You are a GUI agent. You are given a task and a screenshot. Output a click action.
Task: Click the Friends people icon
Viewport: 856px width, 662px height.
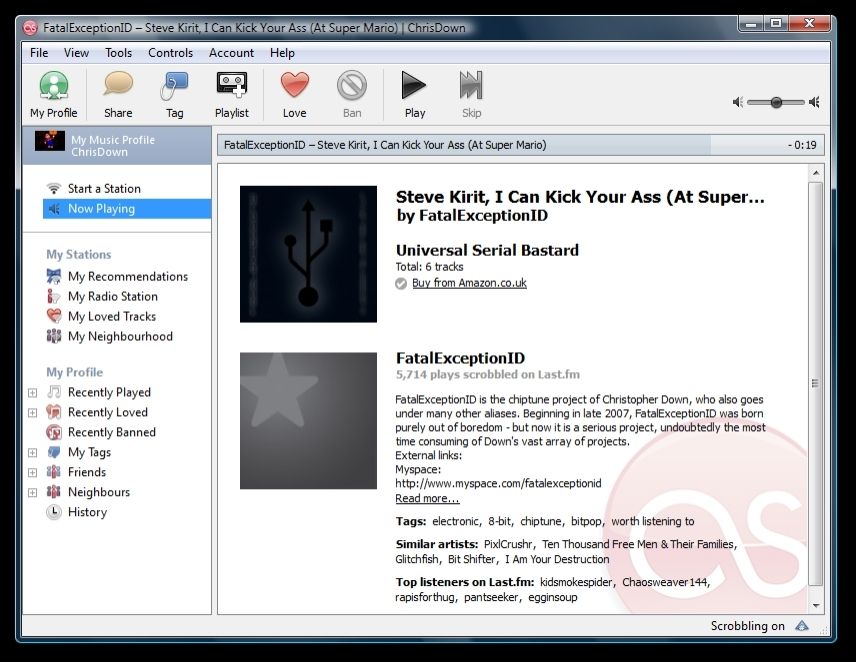[x=54, y=472]
